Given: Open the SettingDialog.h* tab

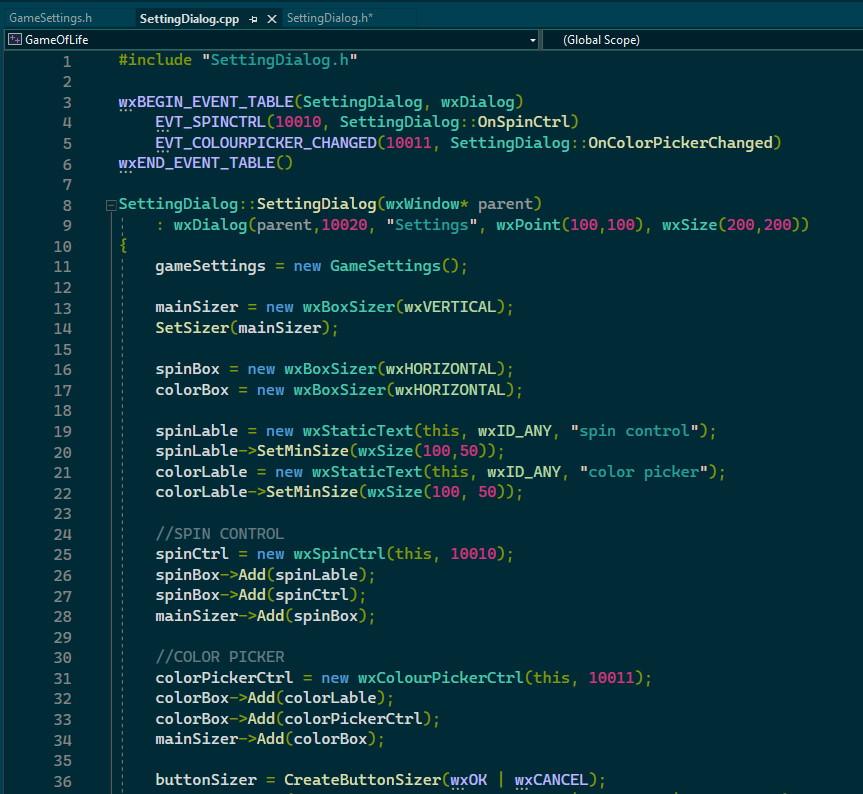Looking at the screenshot, I should [x=330, y=18].
